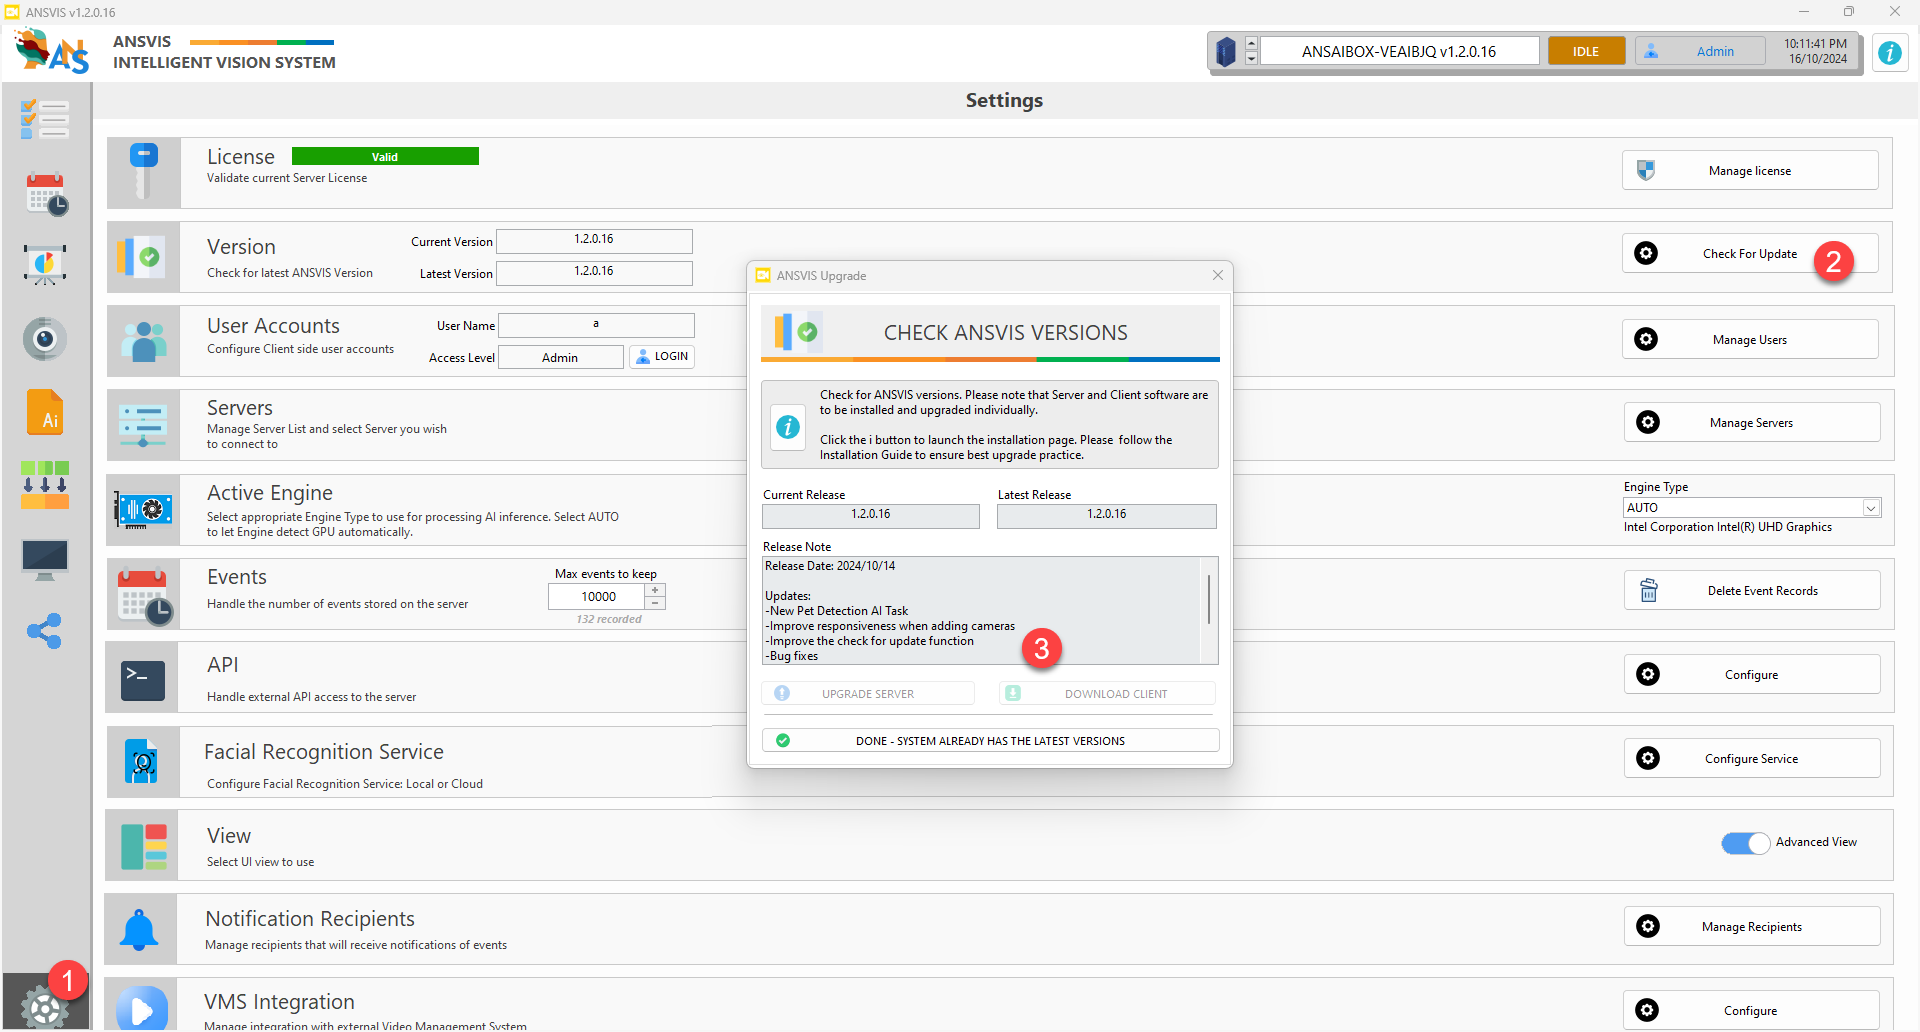Decrease Max events to keep value

click(x=655, y=603)
